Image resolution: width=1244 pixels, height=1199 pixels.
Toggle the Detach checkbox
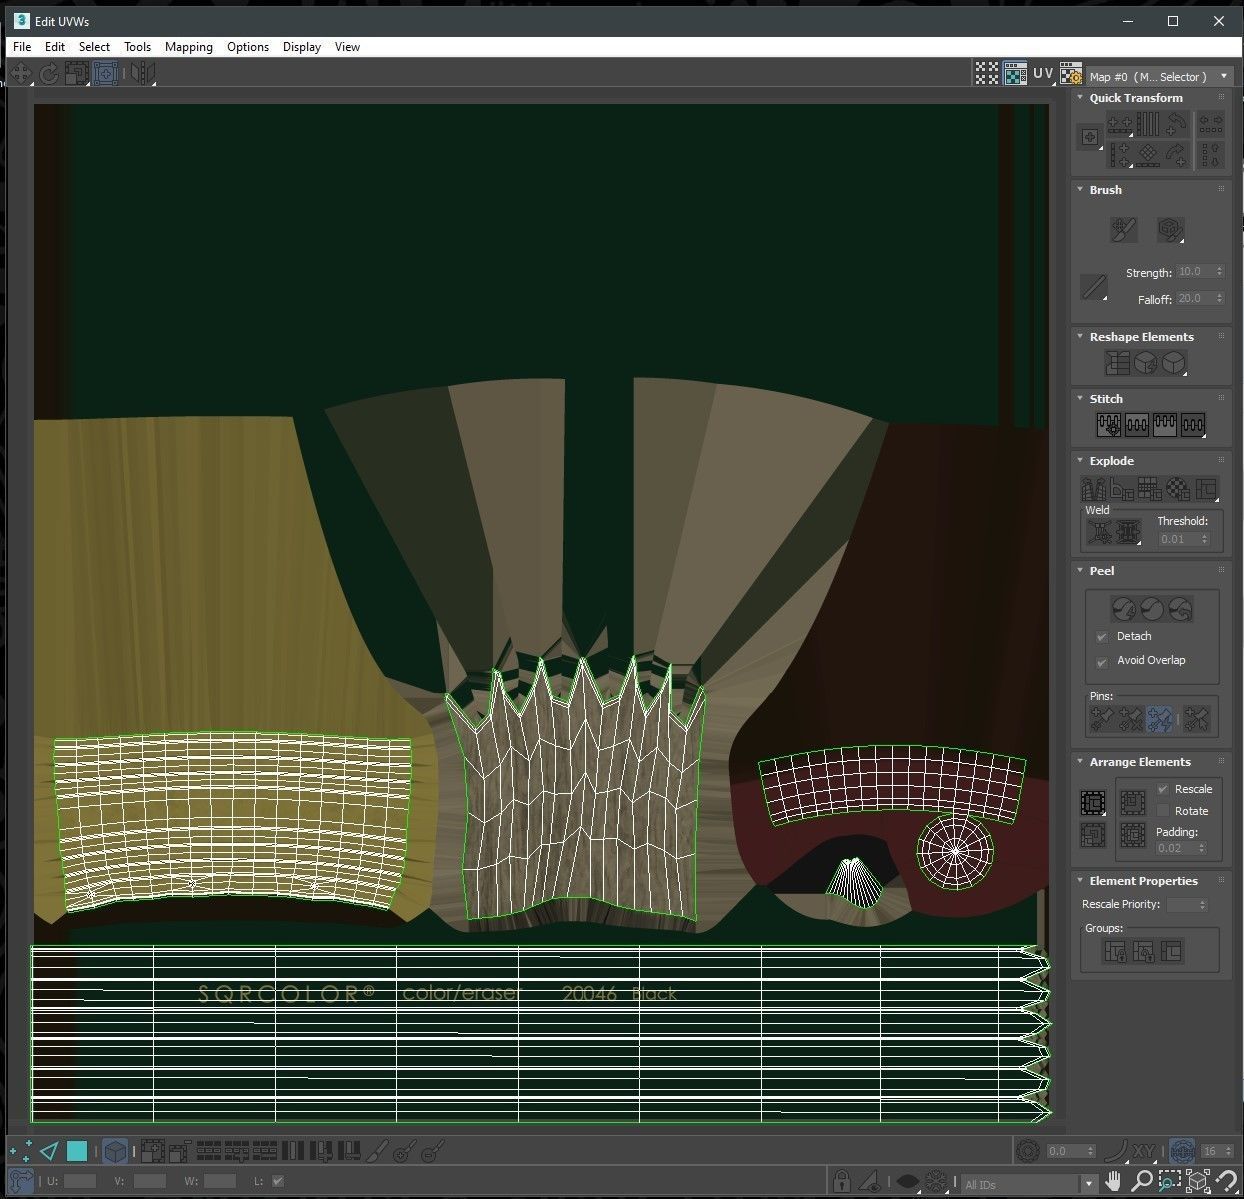pos(1102,637)
